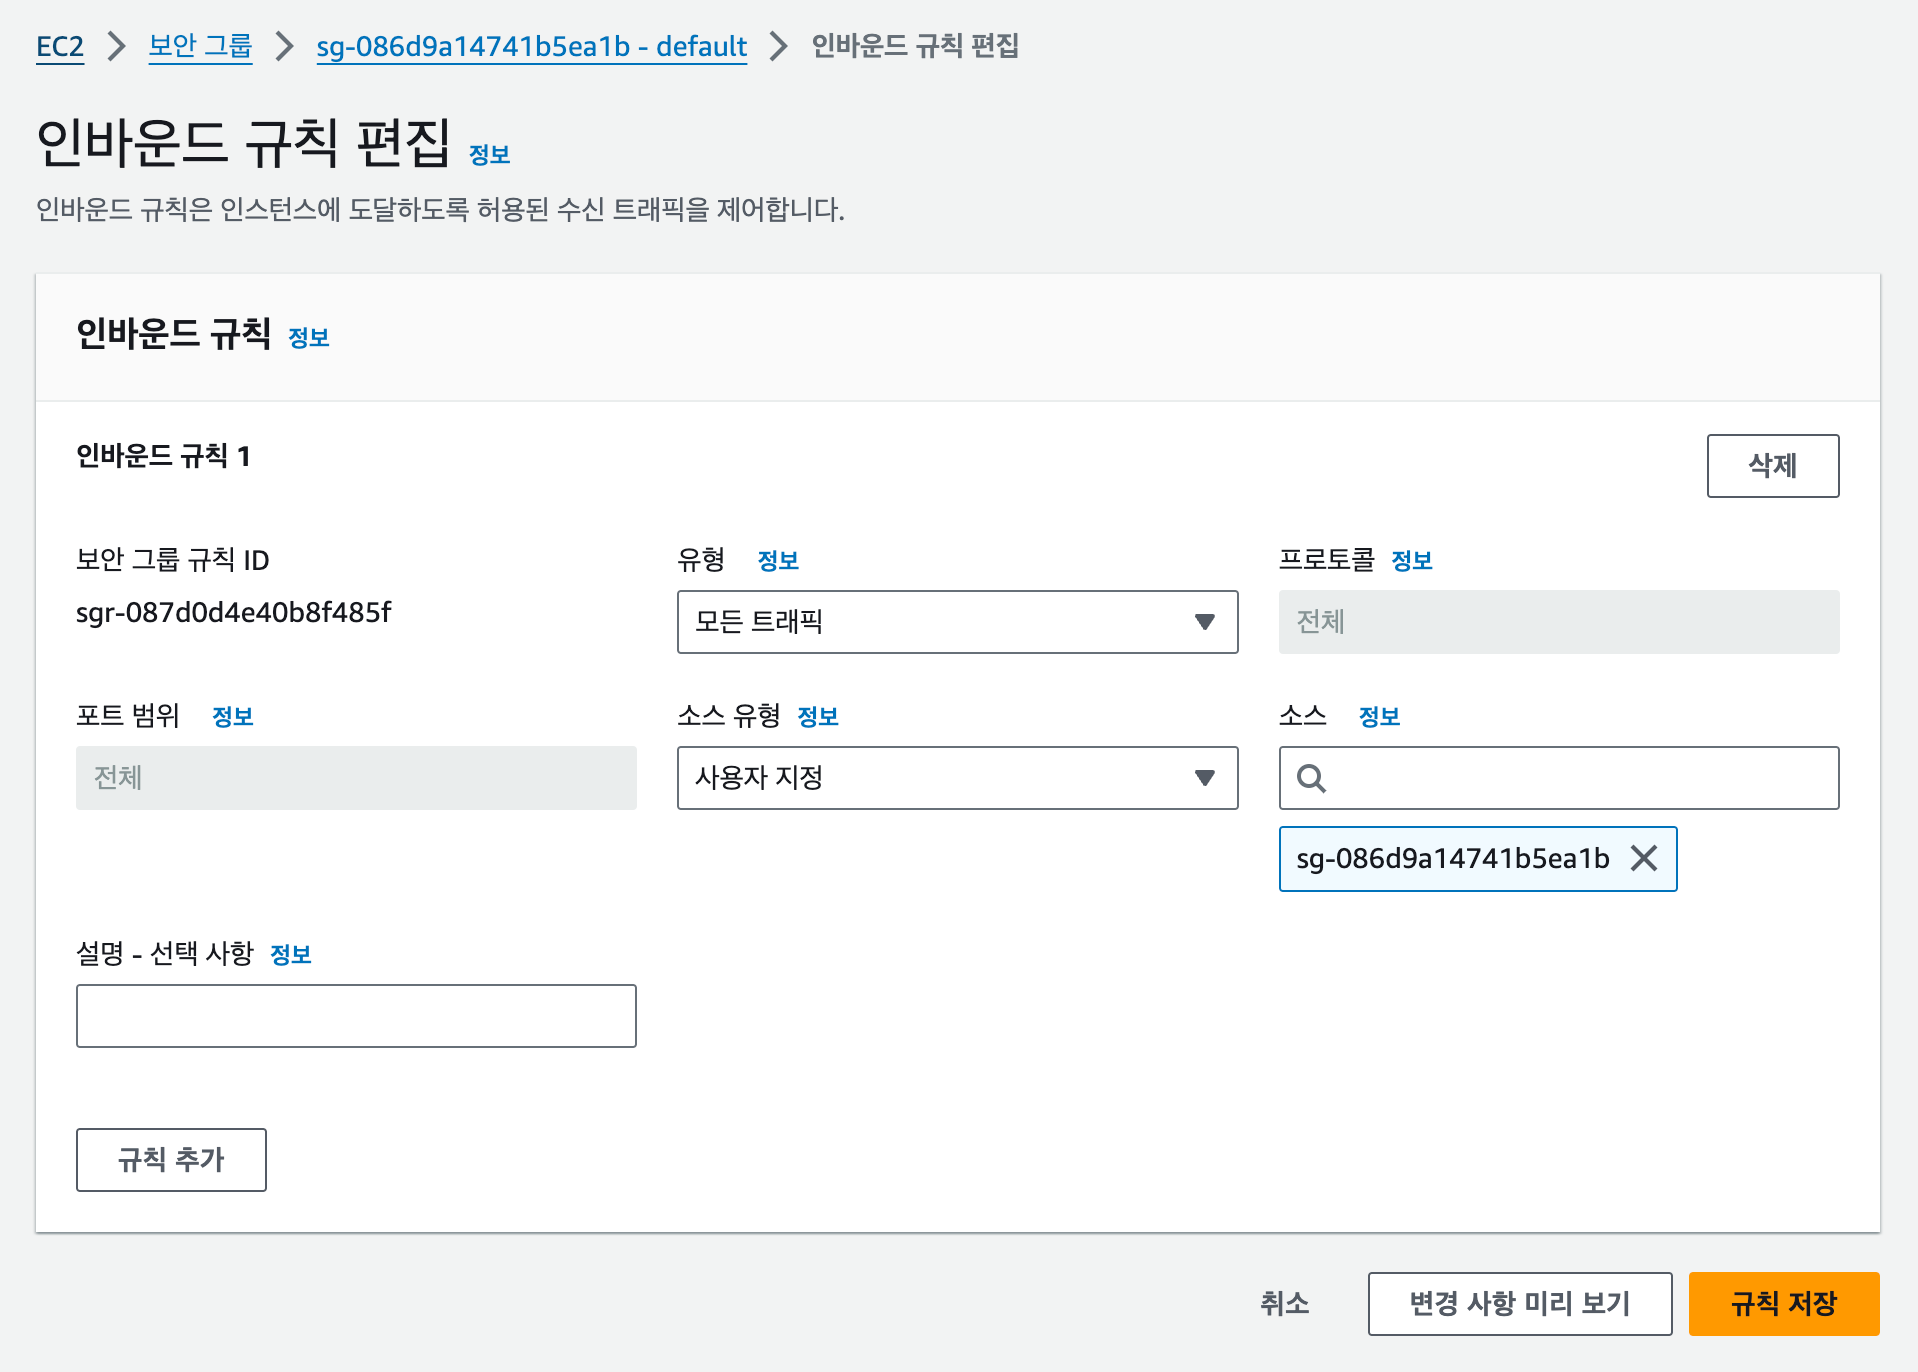Select rule ID text sgr-087d0d4e40b8f485f

click(233, 612)
